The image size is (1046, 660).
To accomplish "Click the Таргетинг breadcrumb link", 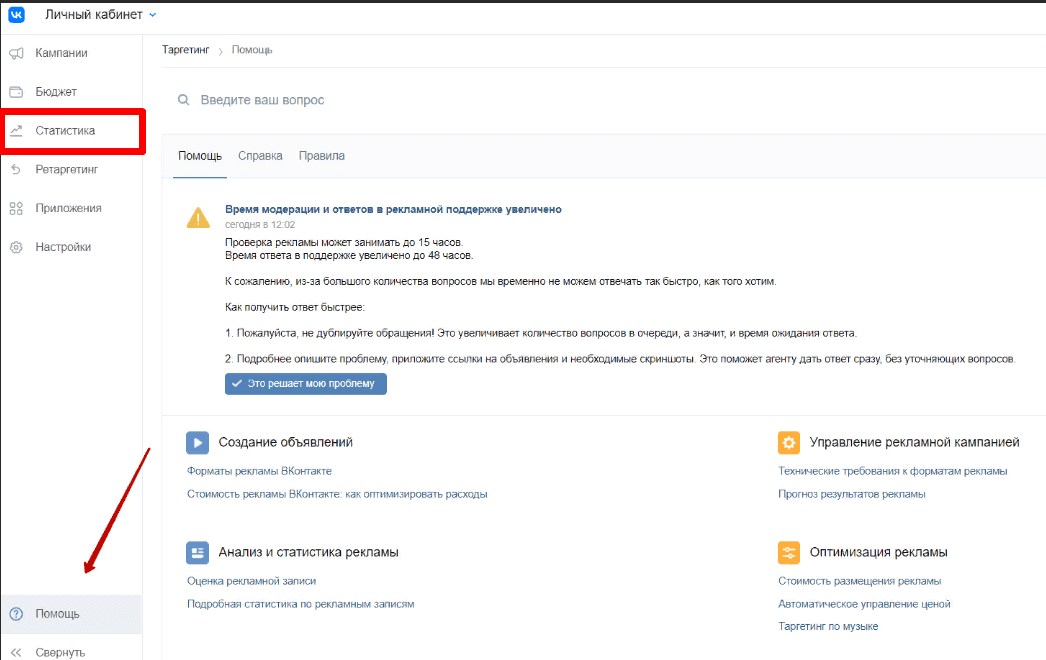I will (186, 50).
